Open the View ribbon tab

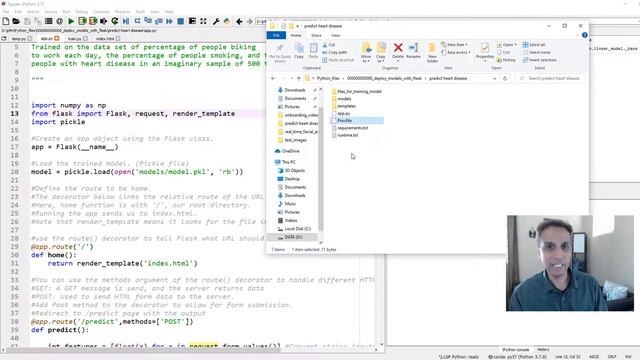[336, 36]
